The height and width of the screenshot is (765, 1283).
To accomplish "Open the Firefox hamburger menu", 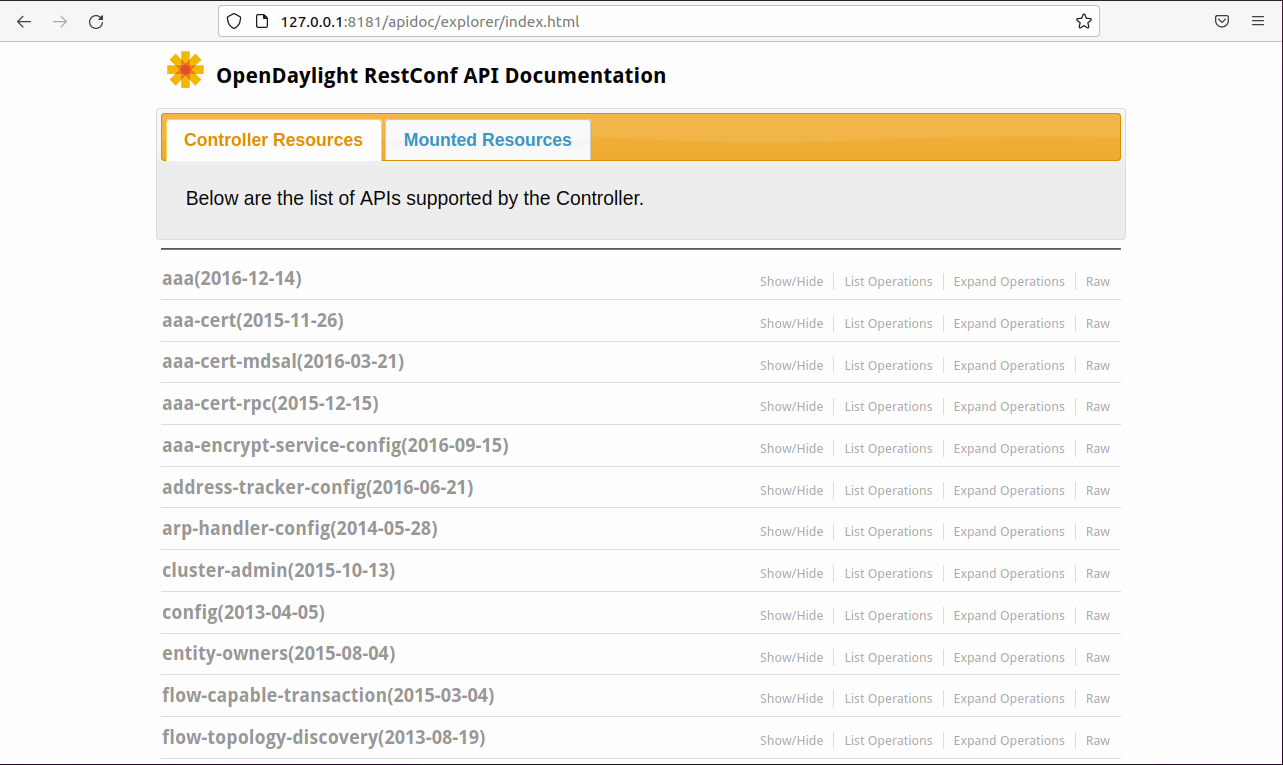I will tap(1258, 21).
